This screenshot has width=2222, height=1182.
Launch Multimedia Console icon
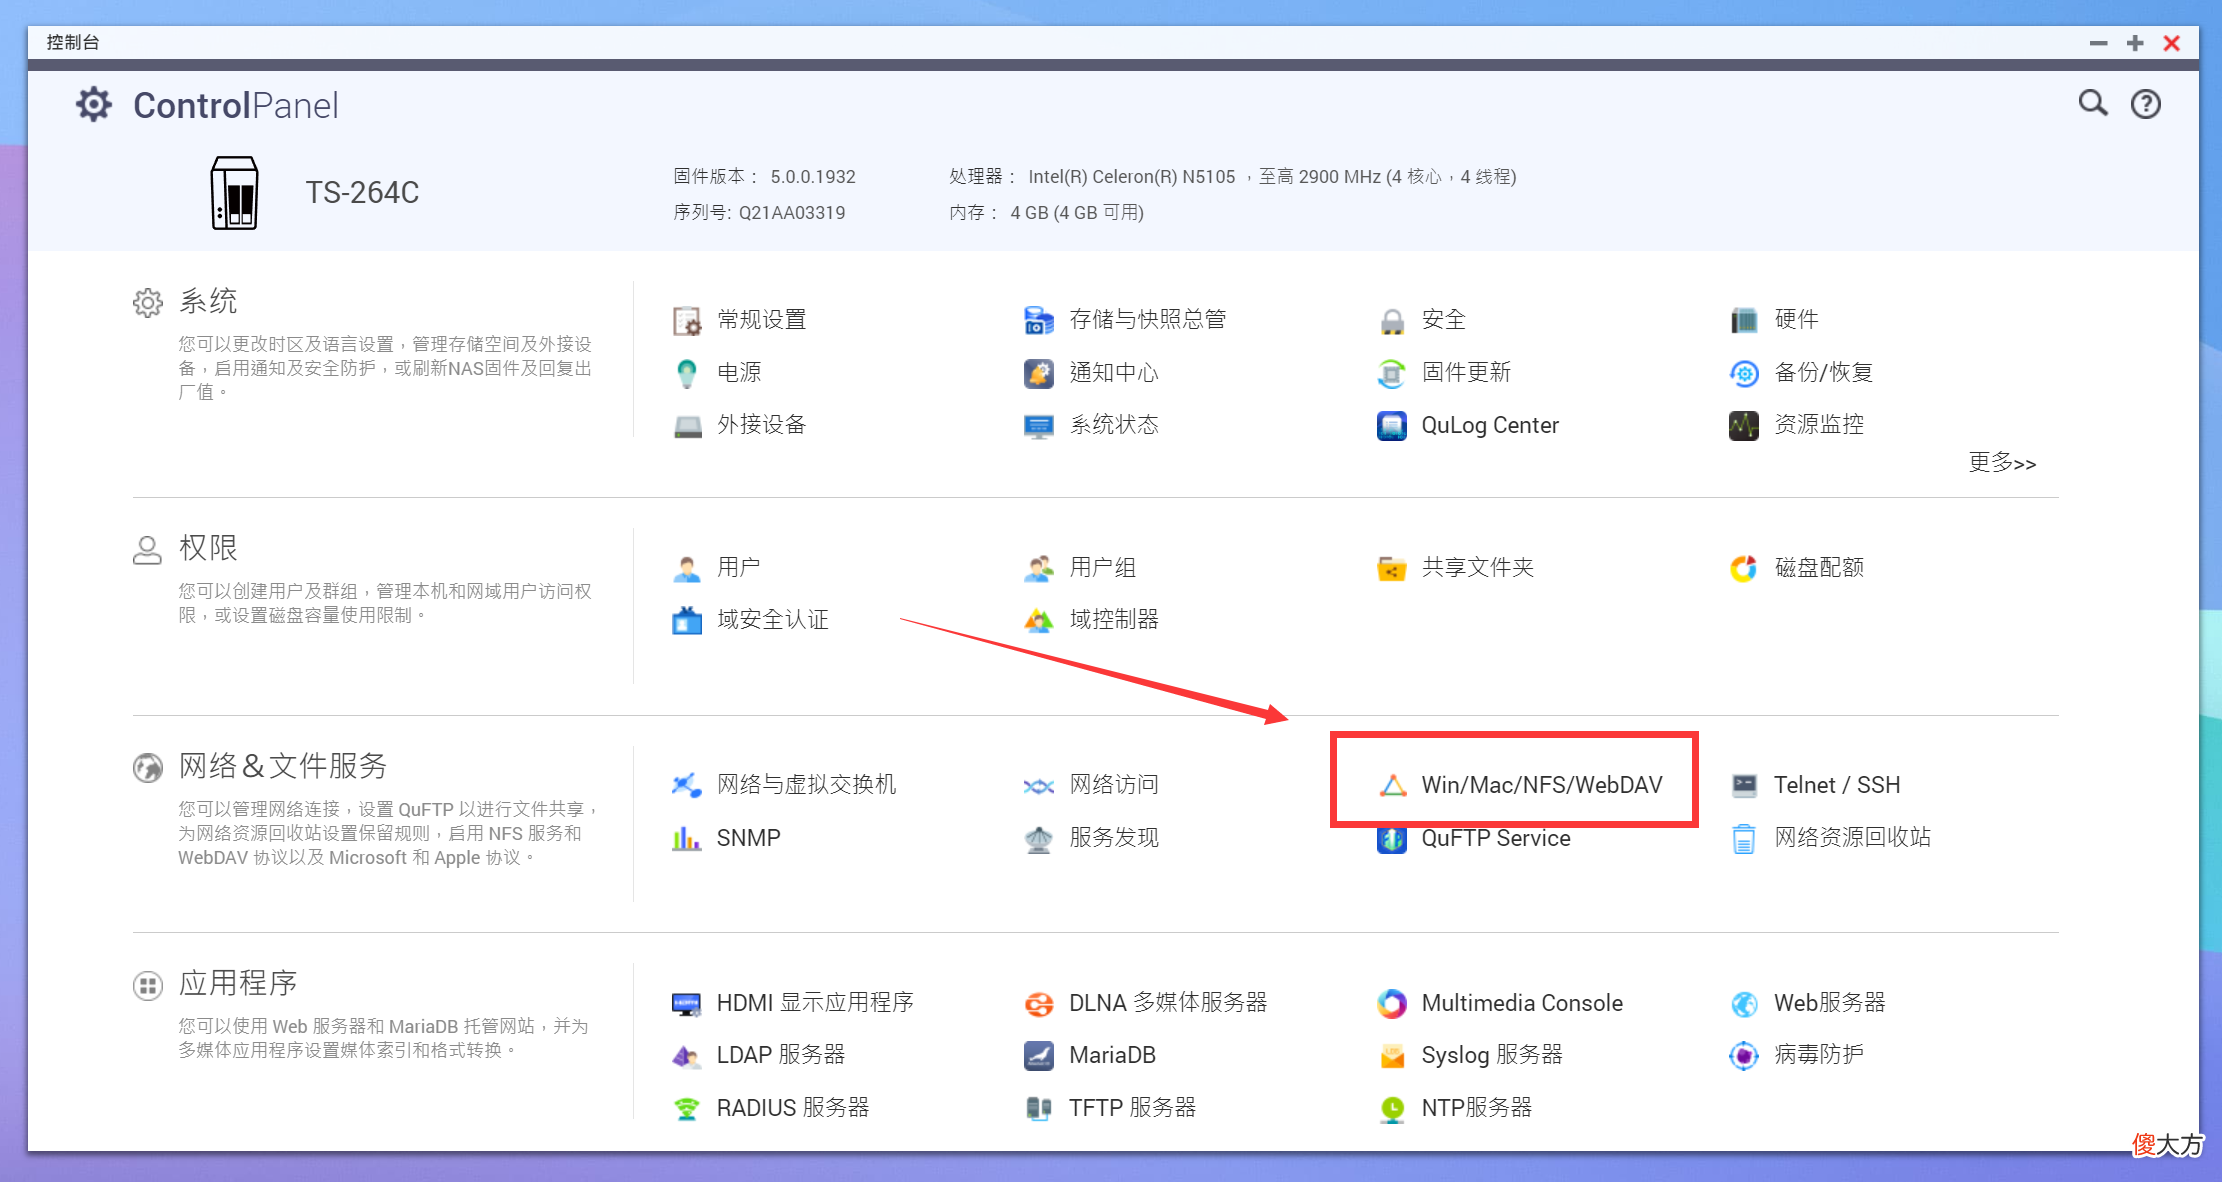click(1392, 1004)
